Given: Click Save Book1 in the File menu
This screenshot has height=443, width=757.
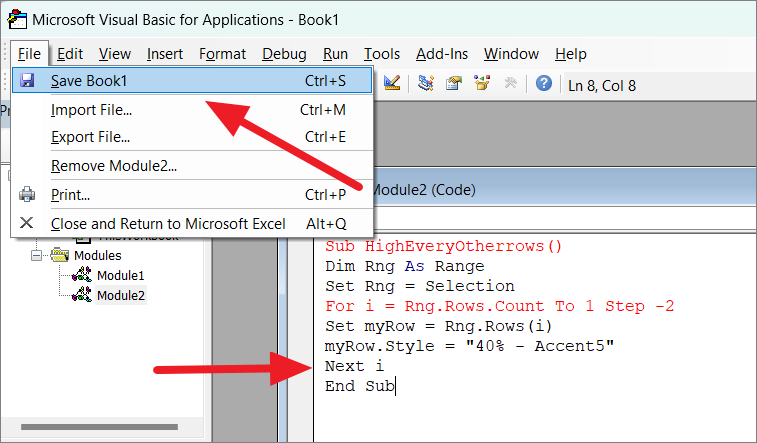Looking at the screenshot, I should pos(192,81).
